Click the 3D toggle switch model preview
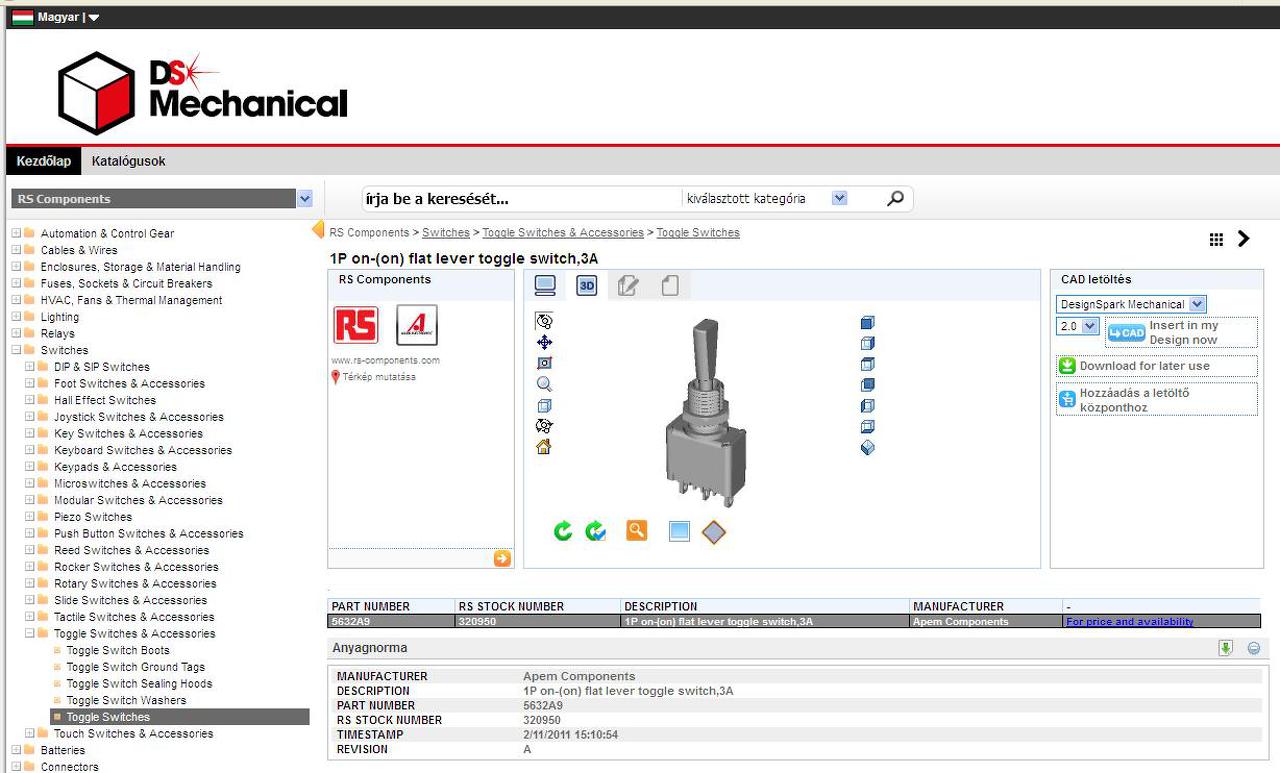Image resolution: width=1280 pixels, height=773 pixels. tap(705, 412)
